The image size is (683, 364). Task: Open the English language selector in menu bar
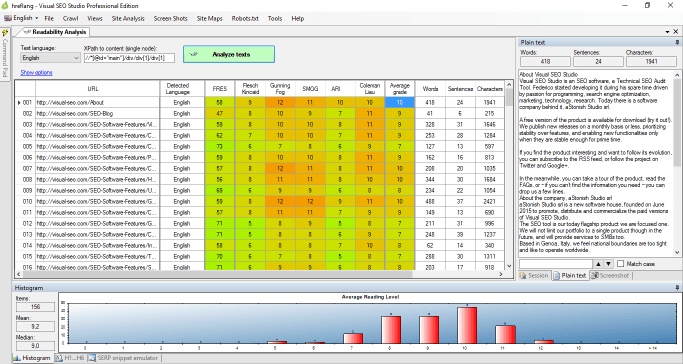21,18
